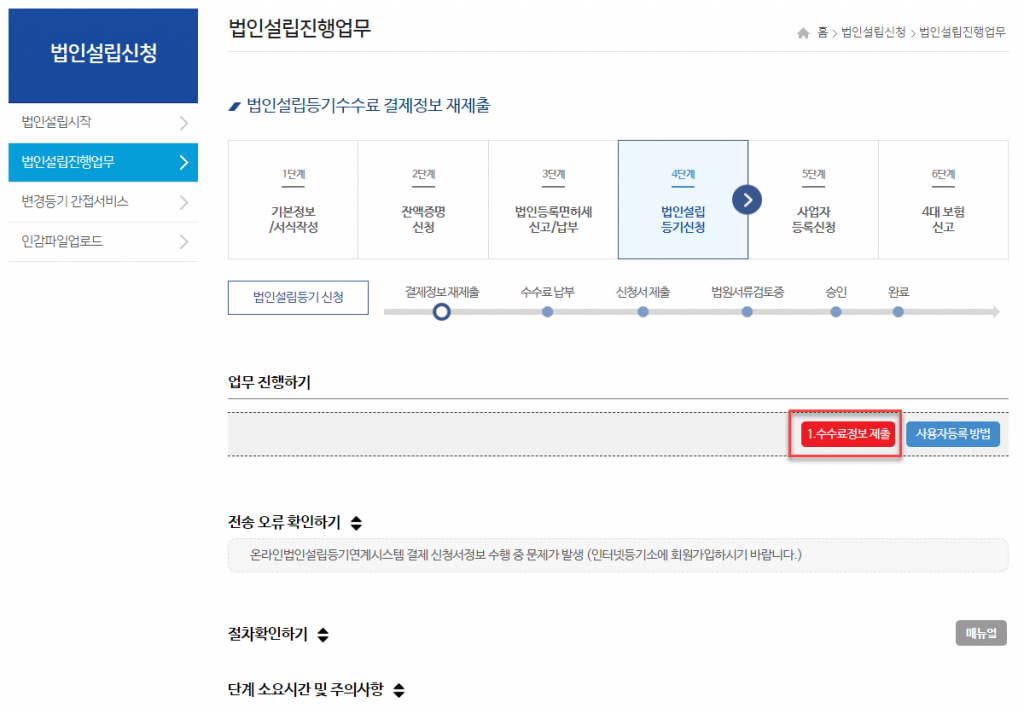Screen dimensions: 1024x714
Task: Expand 단계 소요시간 및 주의사항 arrows
Action: tap(399, 690)
